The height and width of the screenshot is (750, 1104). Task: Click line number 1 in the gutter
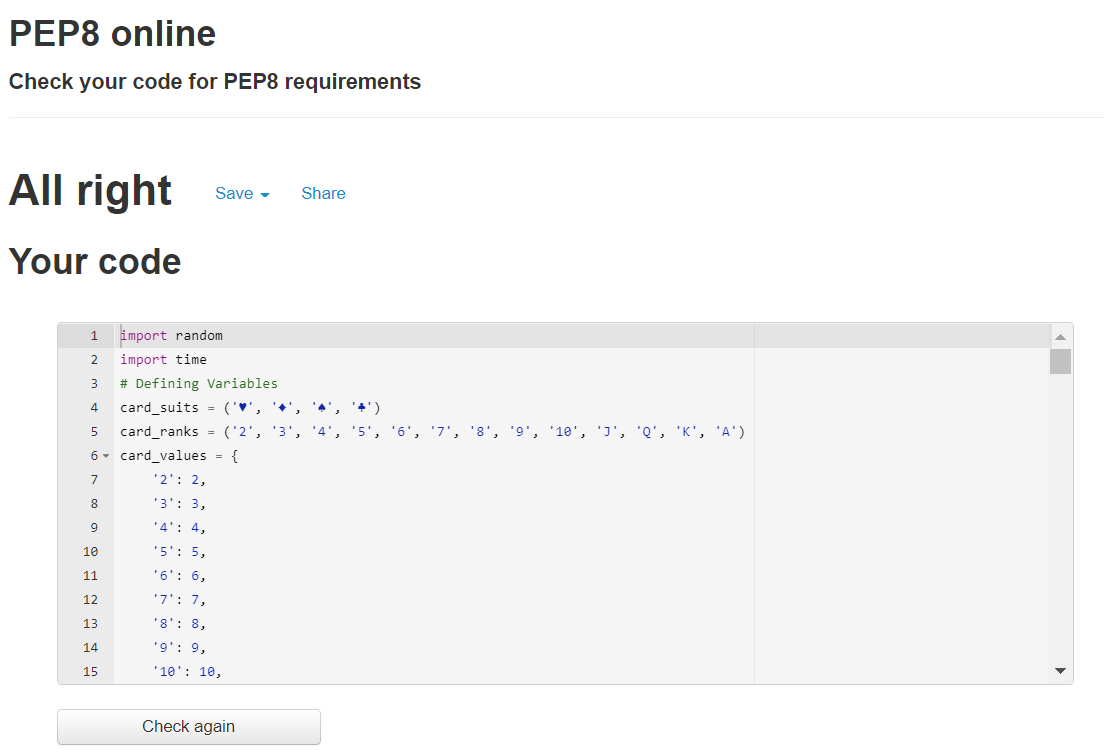point(94,335)
